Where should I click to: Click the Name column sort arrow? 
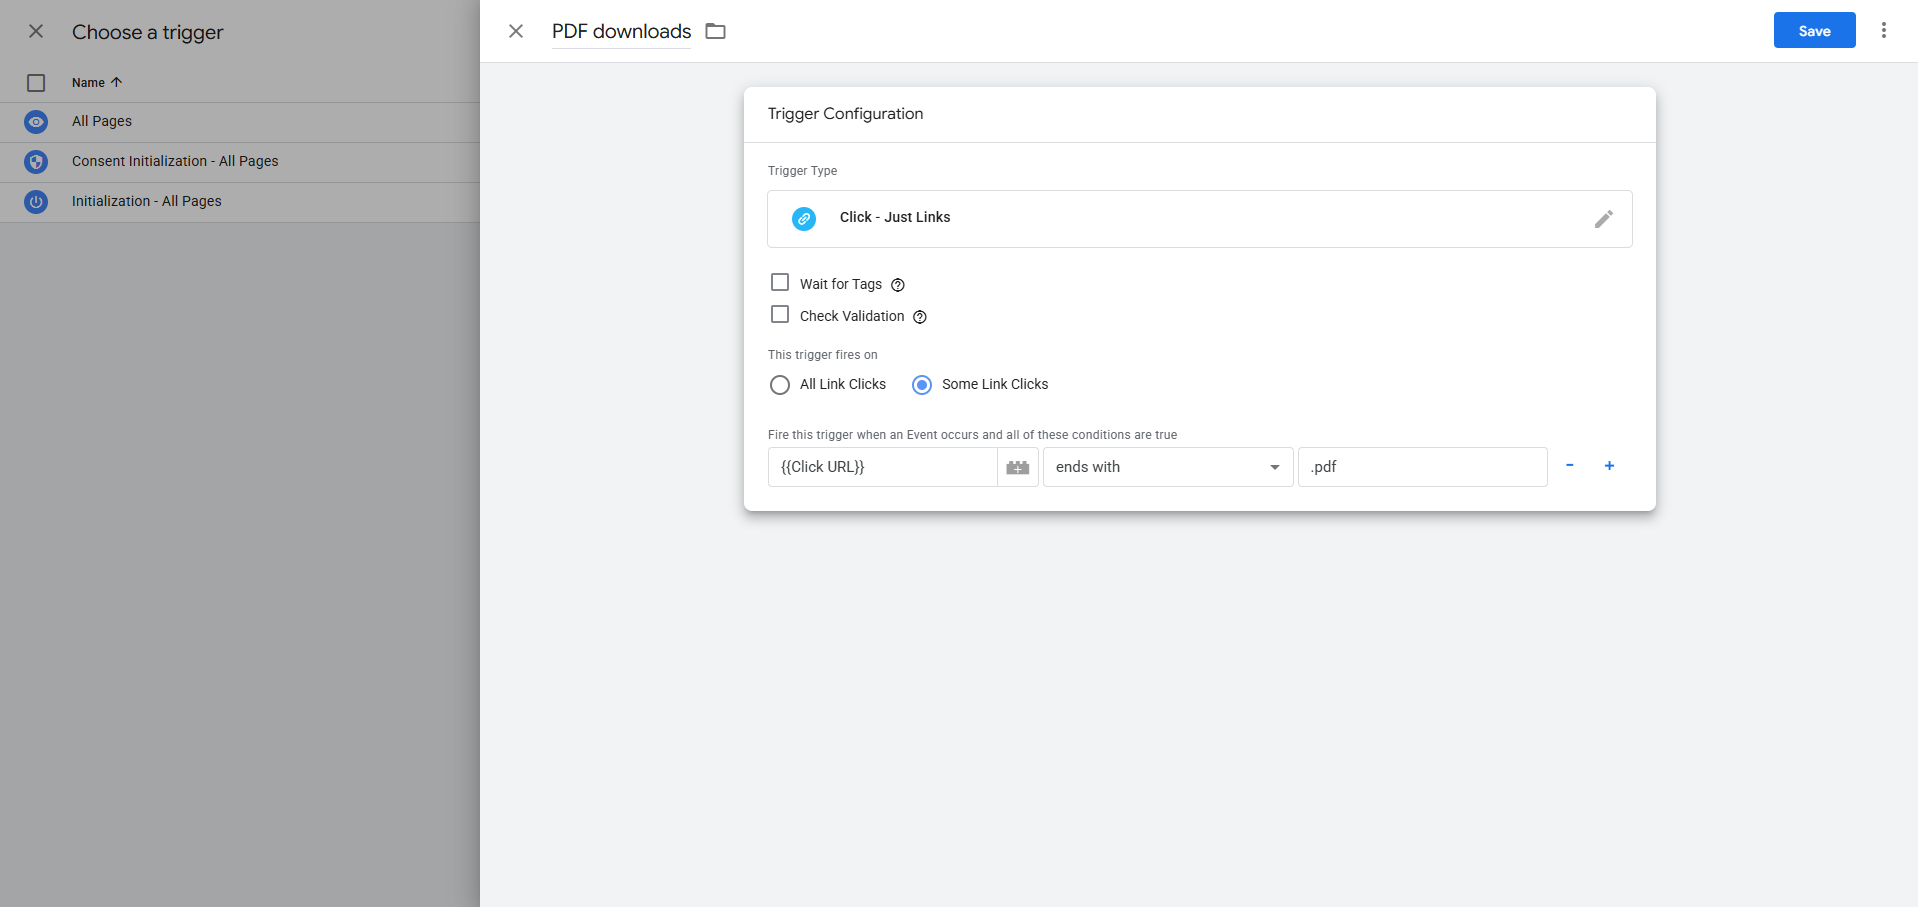tap(116, 82)
